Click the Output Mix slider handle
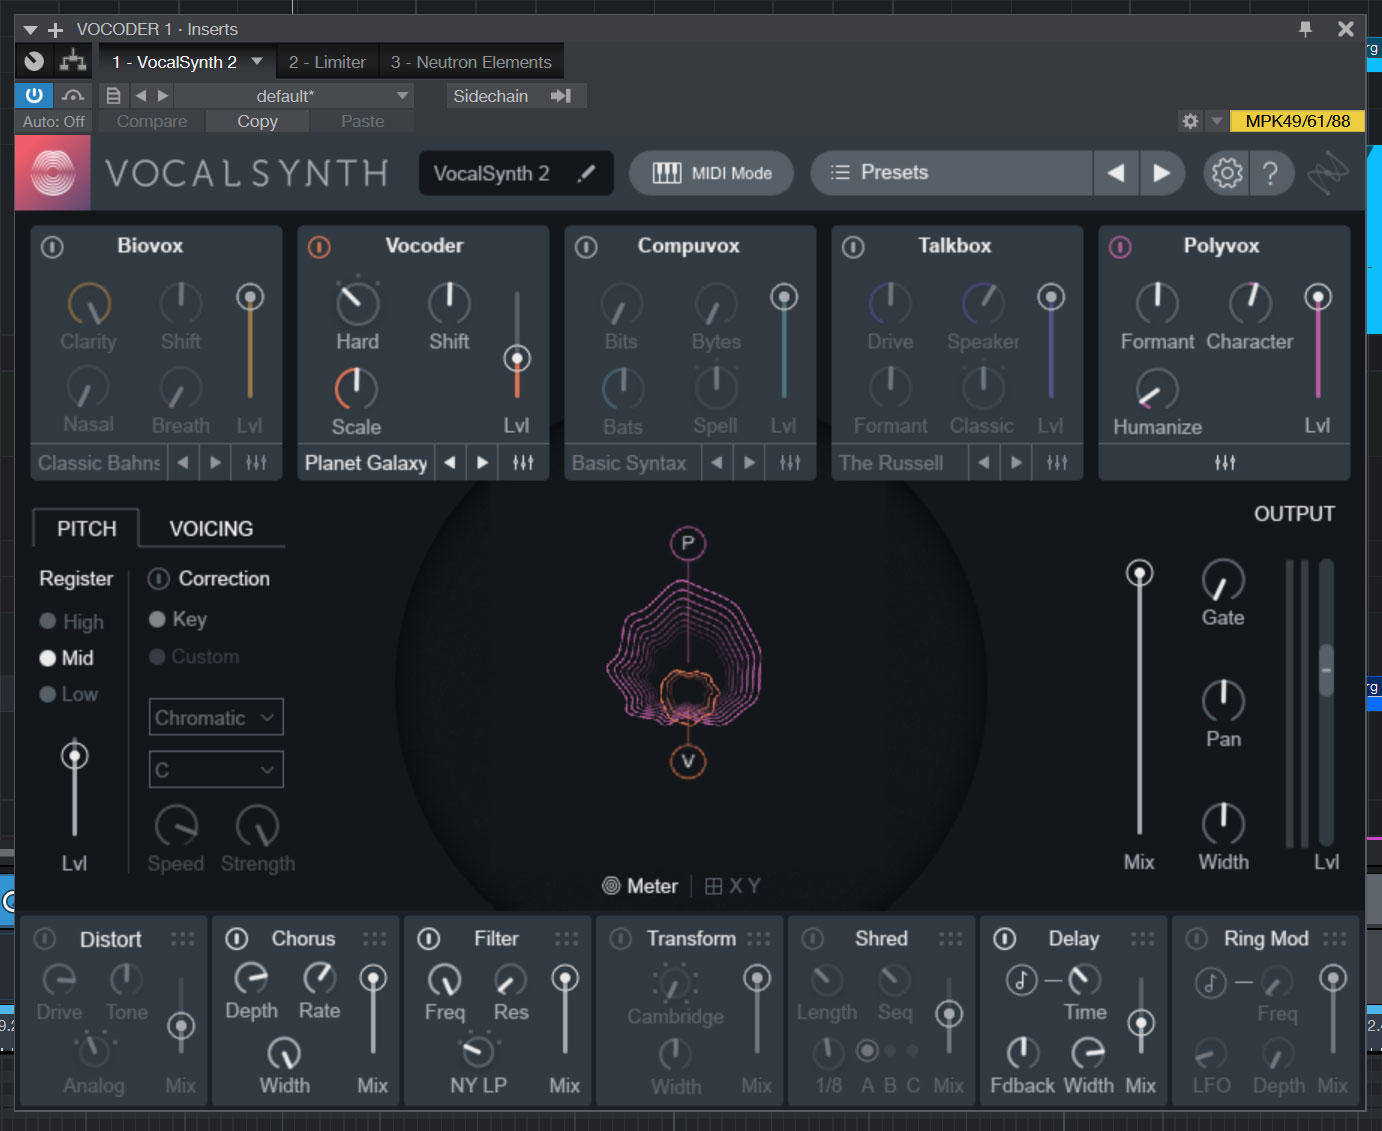Viewport: 1382px width, 1131px height. 1139,573
